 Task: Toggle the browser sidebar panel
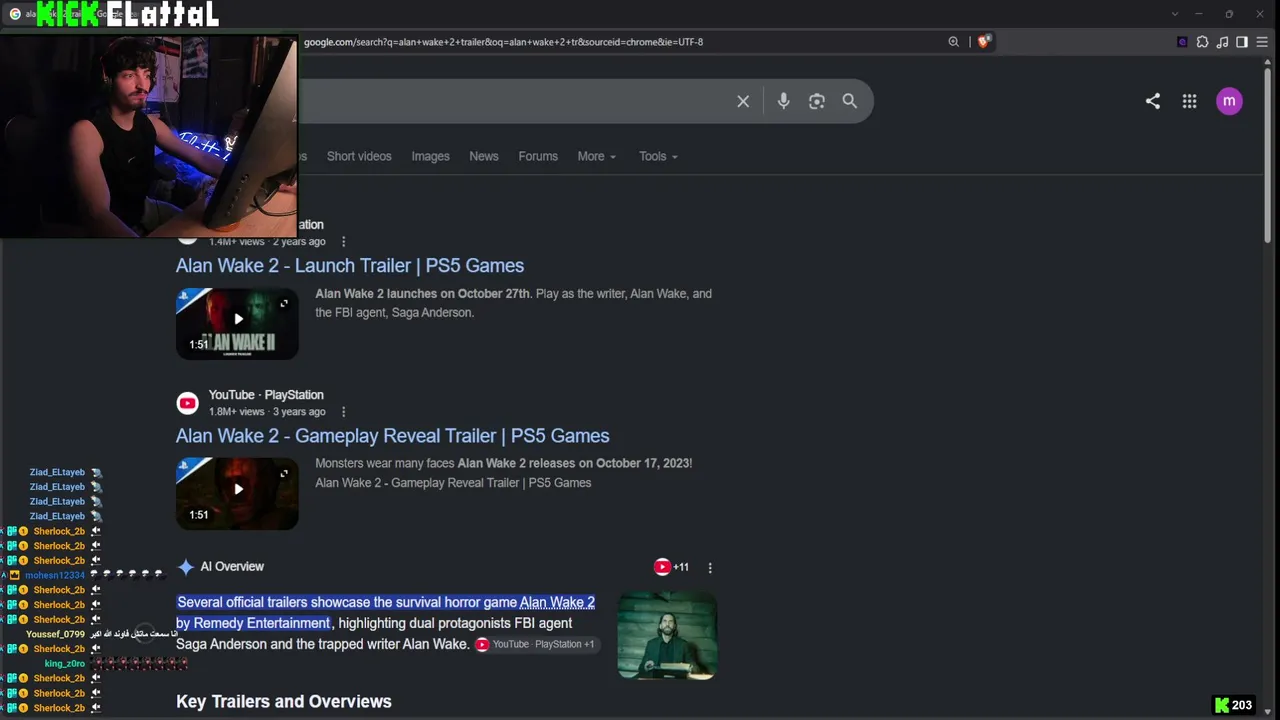pos(1242,42)
